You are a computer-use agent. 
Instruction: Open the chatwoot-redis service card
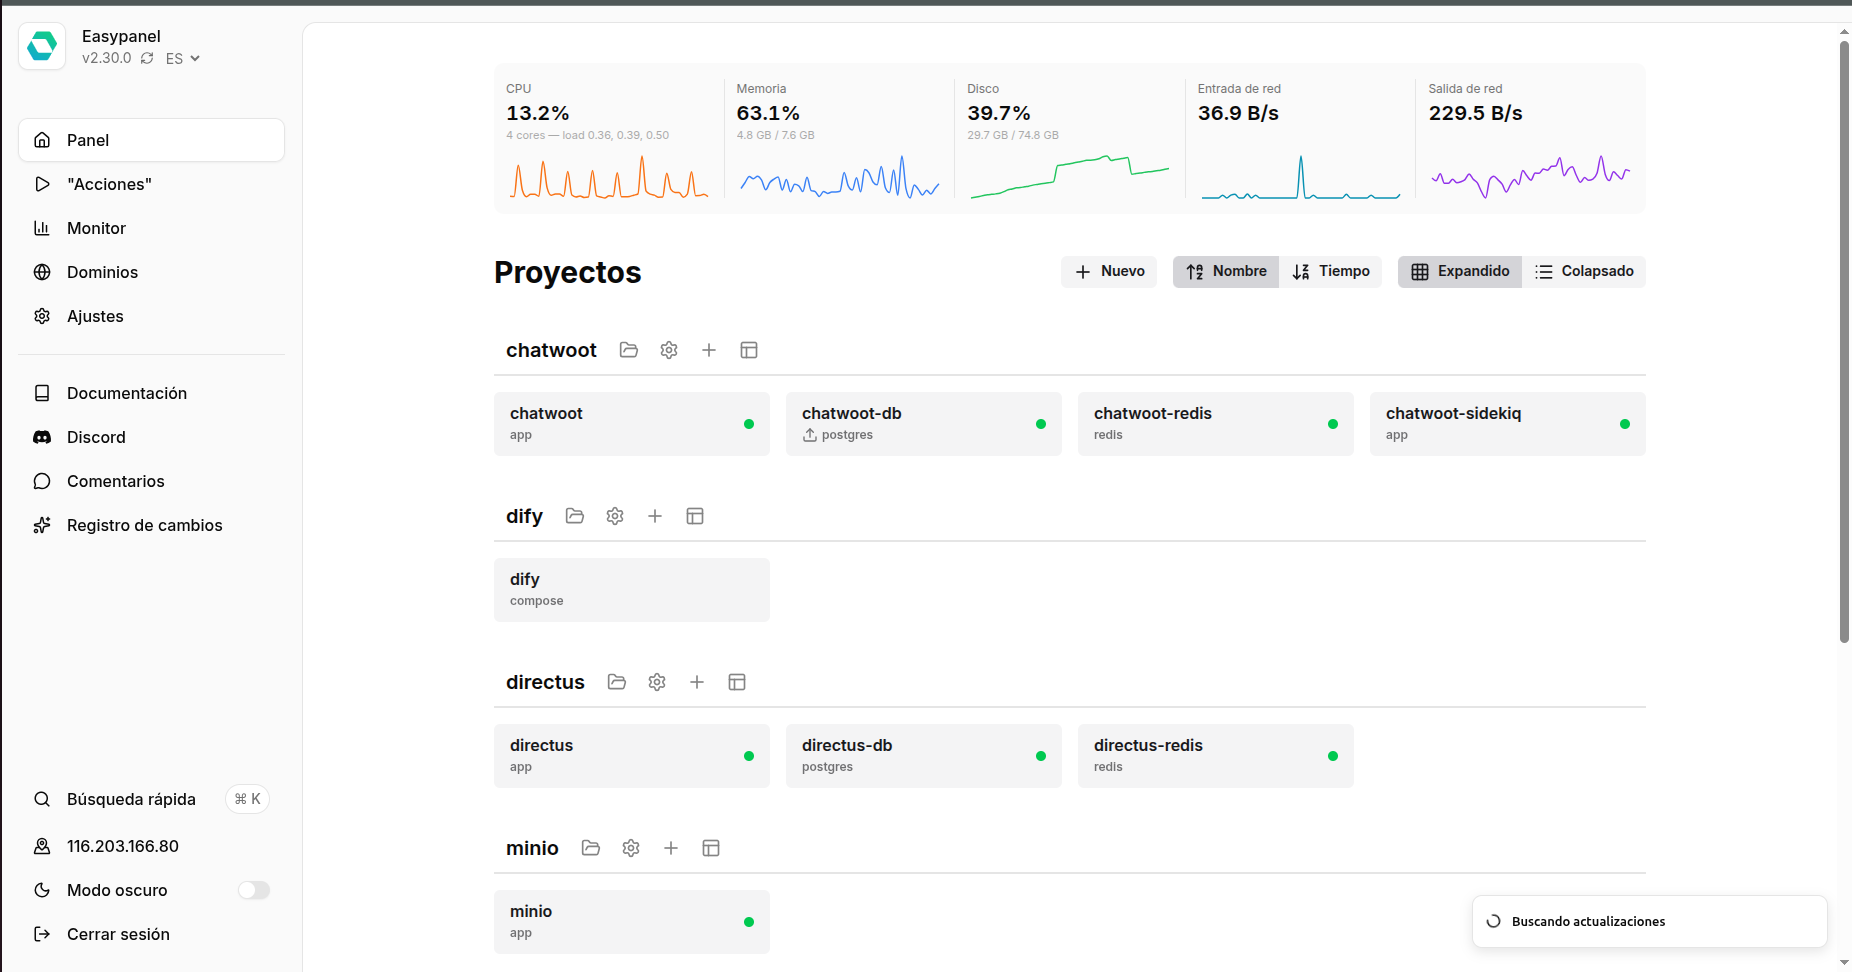point(1216,424)
